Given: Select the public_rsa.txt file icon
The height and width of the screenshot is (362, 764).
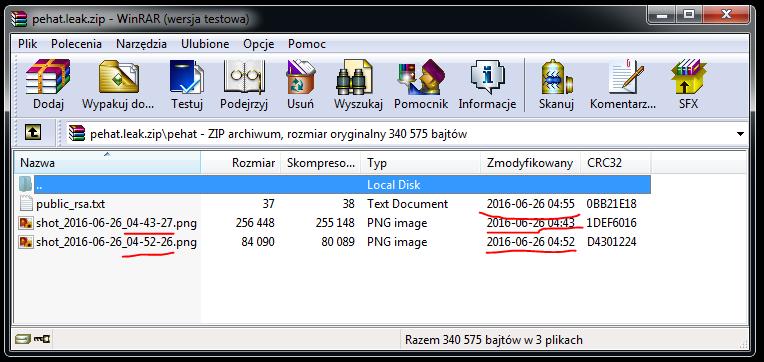Looking at the screenshot, I should (25, 203).
